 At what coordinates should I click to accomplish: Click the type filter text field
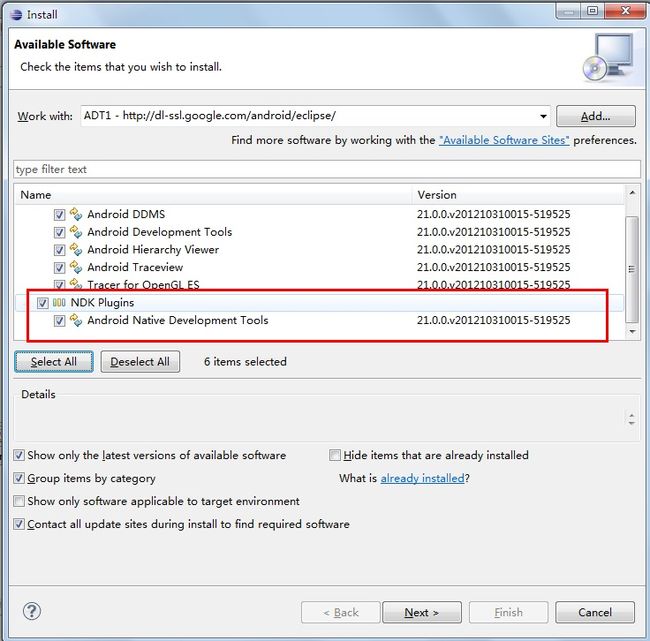pos(327,169)
